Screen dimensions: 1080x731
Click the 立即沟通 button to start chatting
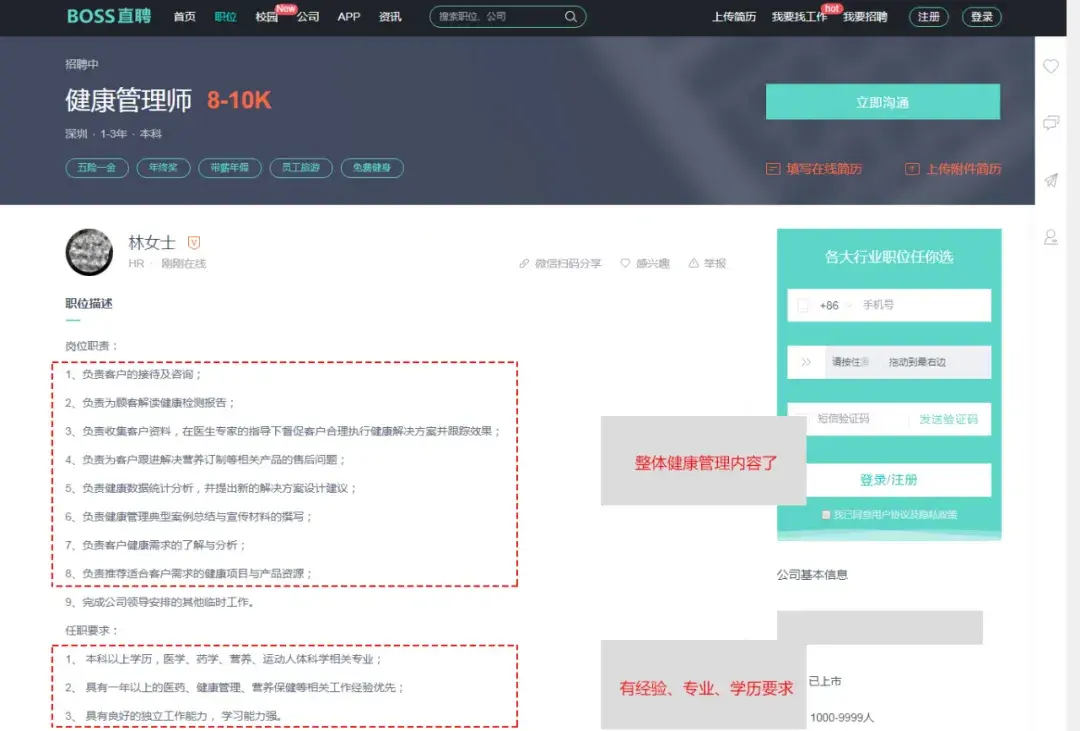[x=883, y=101]
